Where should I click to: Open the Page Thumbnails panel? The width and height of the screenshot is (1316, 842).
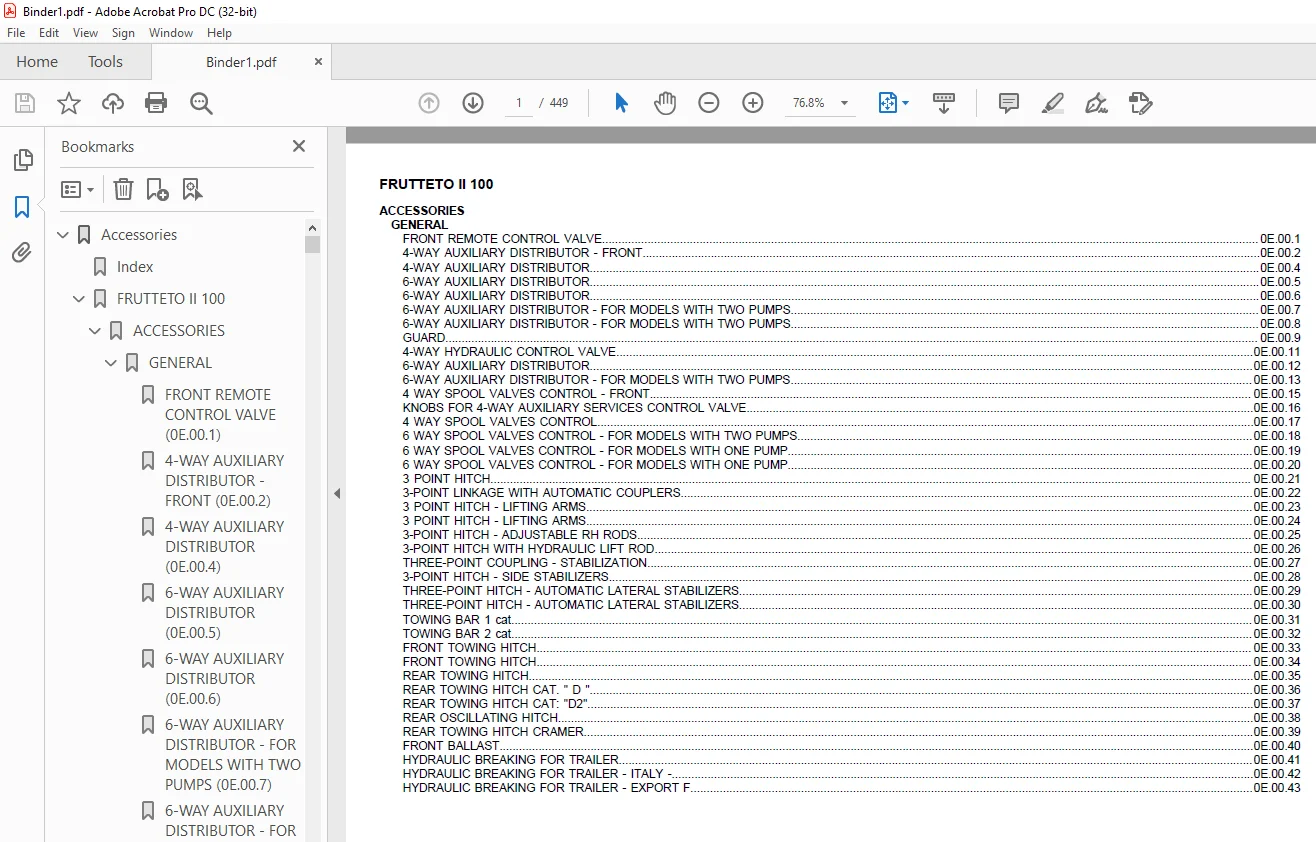(x=22, y=160)
